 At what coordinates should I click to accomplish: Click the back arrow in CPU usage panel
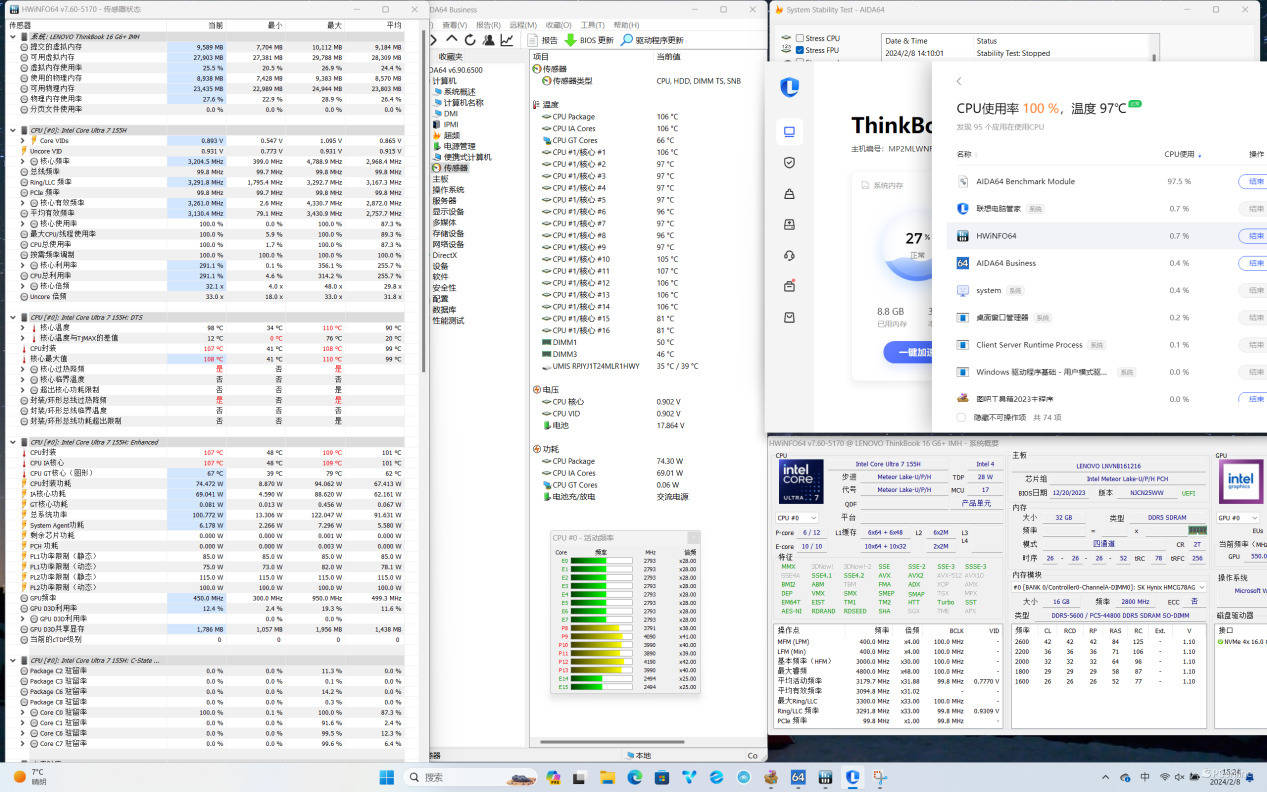(x=958, y=81)
